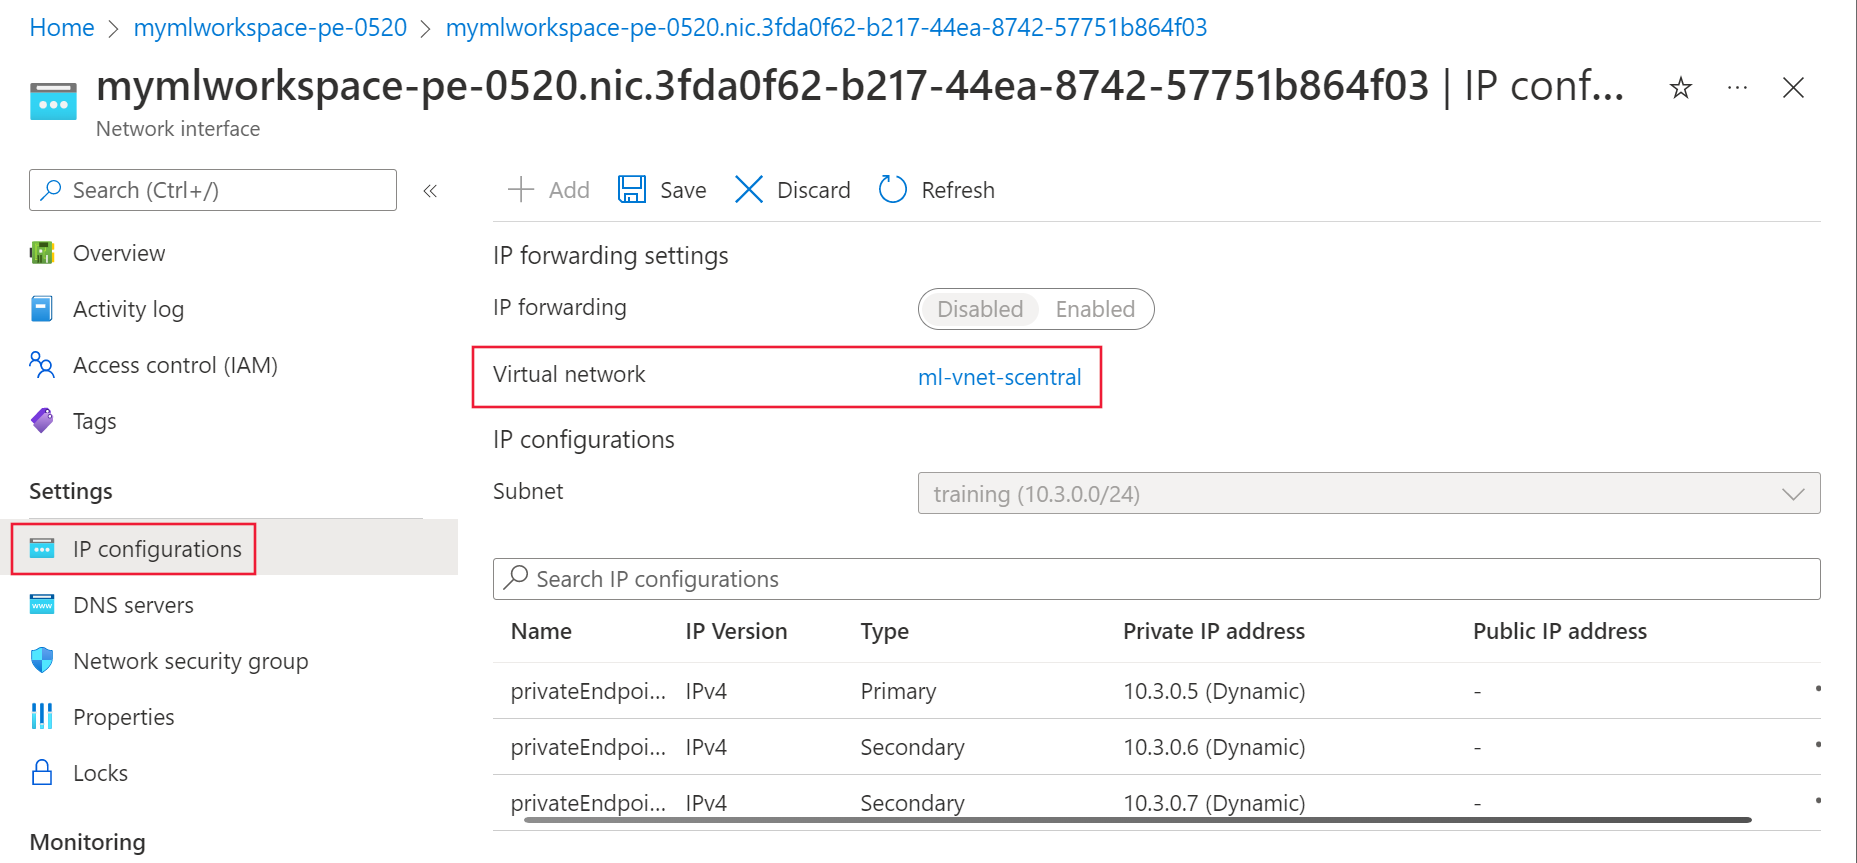Open the DNS servers menu item
1857x863 pixels.
coord(133,605)
